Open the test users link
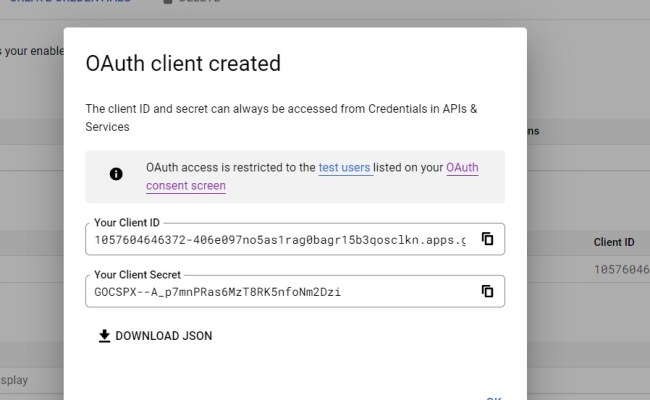This screenshot has width=650, height=400. (344, 167)
